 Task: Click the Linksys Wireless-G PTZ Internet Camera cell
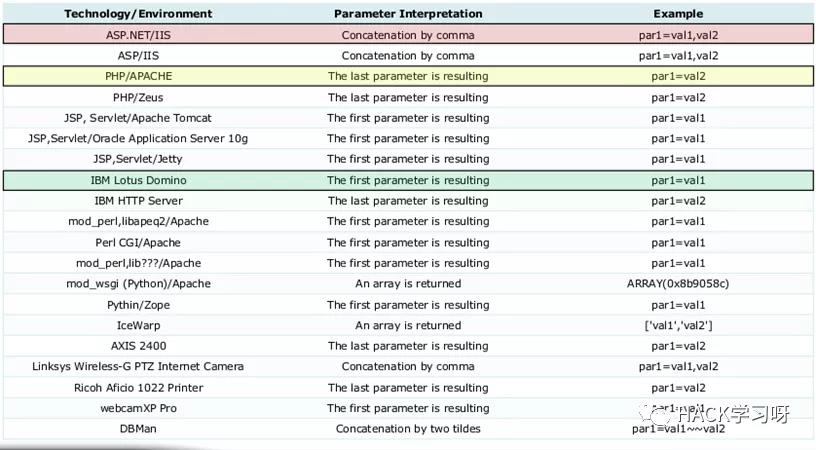[x=138, y=367]
